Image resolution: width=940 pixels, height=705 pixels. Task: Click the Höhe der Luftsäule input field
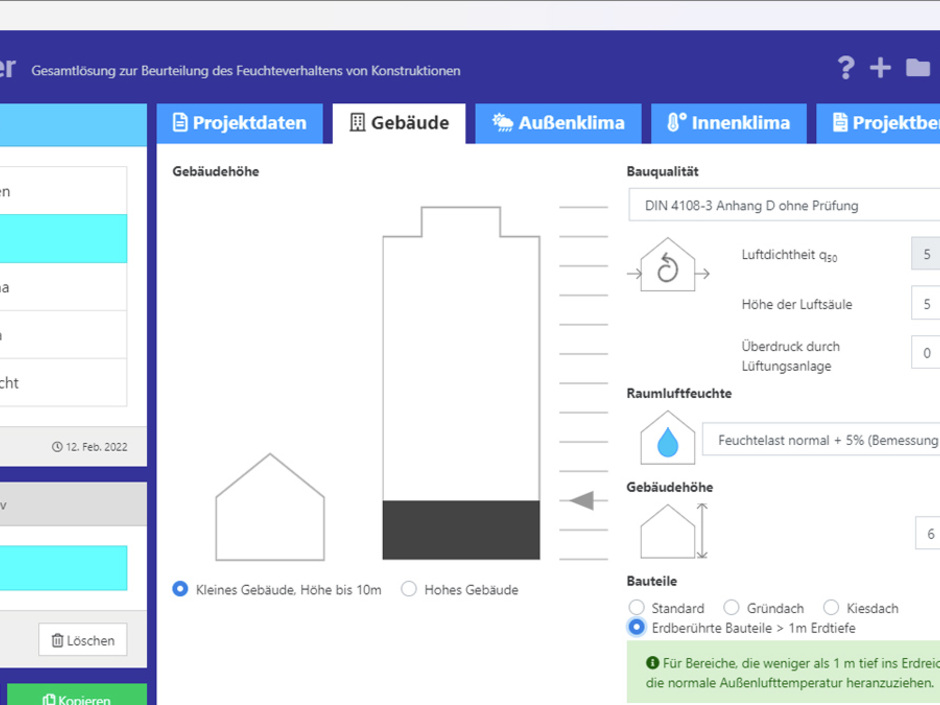coord(925,304)
